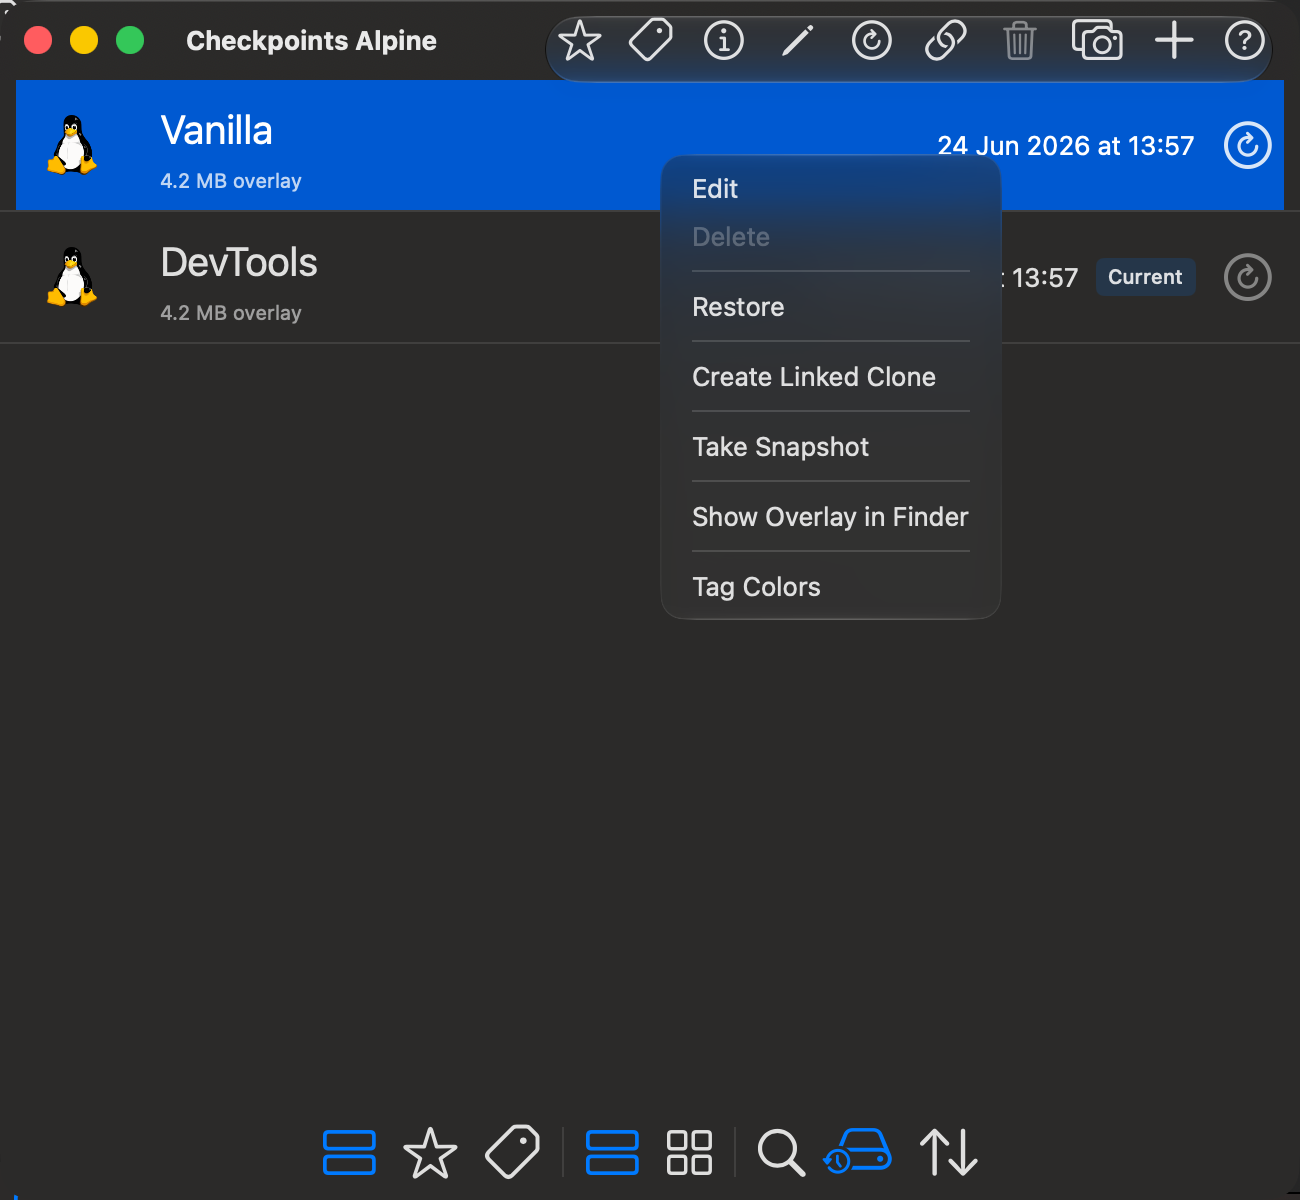
Task: Toggle the tag filter at bottom
Action: (x=512, y=1152)
